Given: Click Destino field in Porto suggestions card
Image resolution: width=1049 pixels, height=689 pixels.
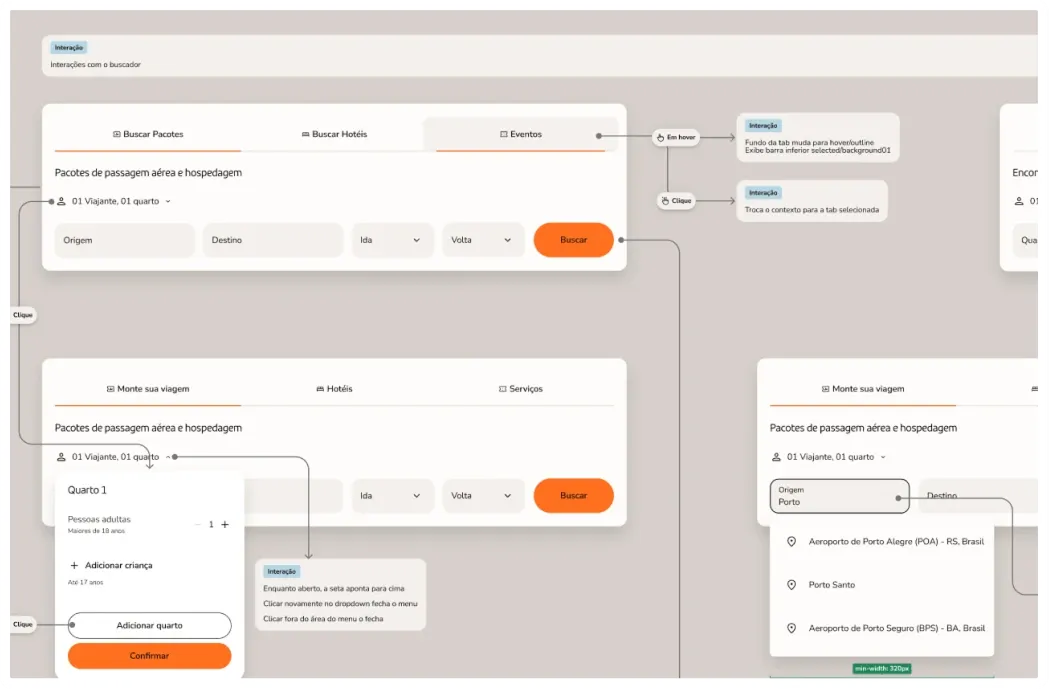Looking at the screenshot, I should pyautogui.click(x=978, y=496).
